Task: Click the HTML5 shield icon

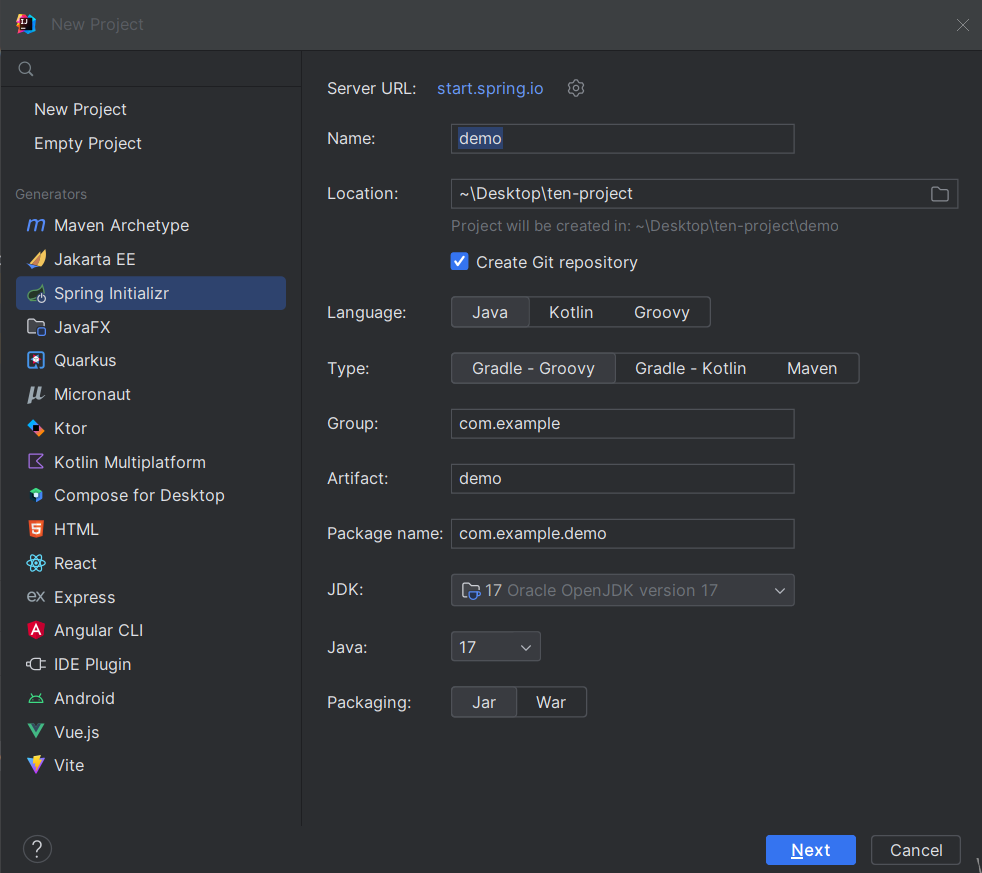Action: coord(36,529)
